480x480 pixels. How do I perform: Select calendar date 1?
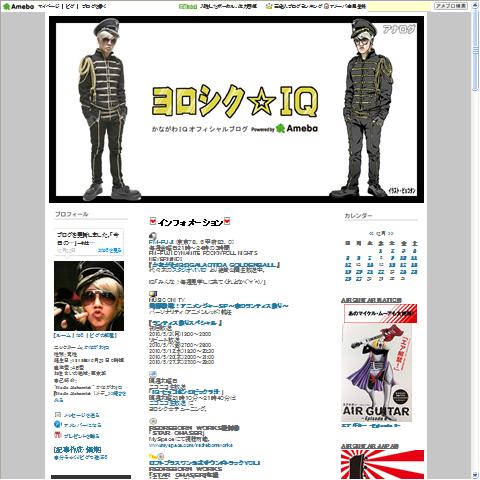[381, 251]
